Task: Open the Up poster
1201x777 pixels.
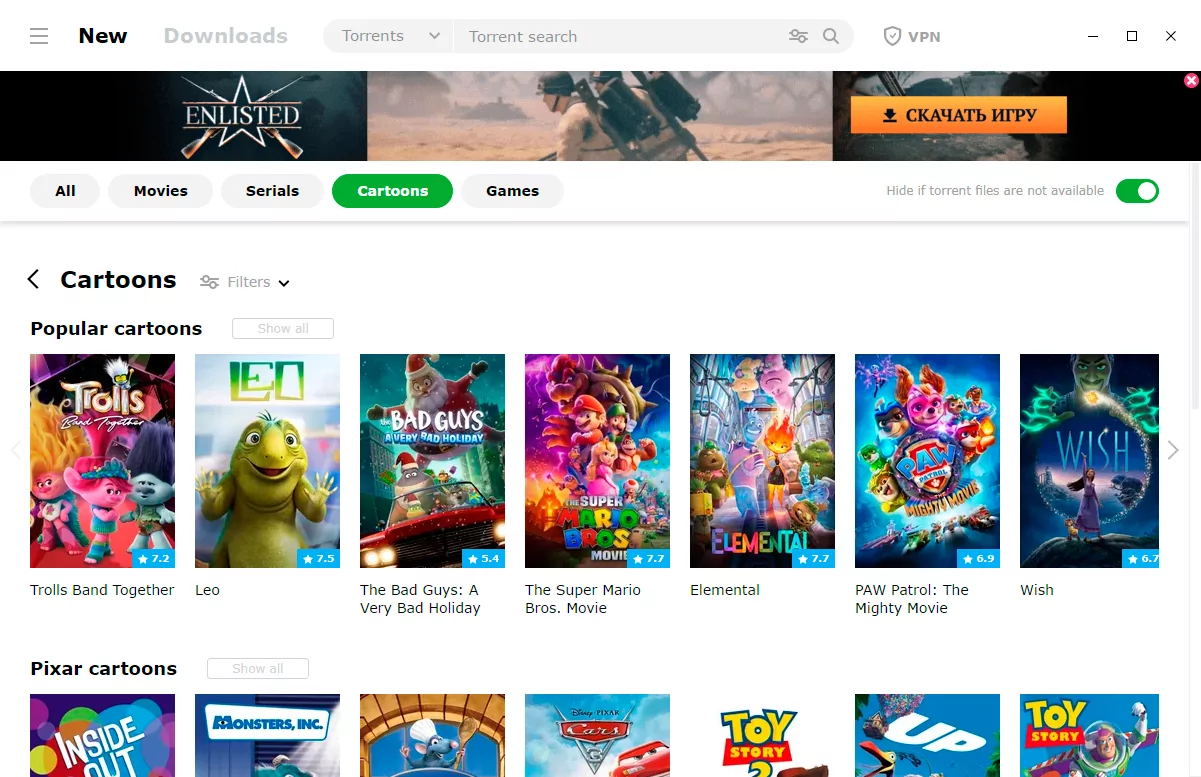Action: point(927,735)
